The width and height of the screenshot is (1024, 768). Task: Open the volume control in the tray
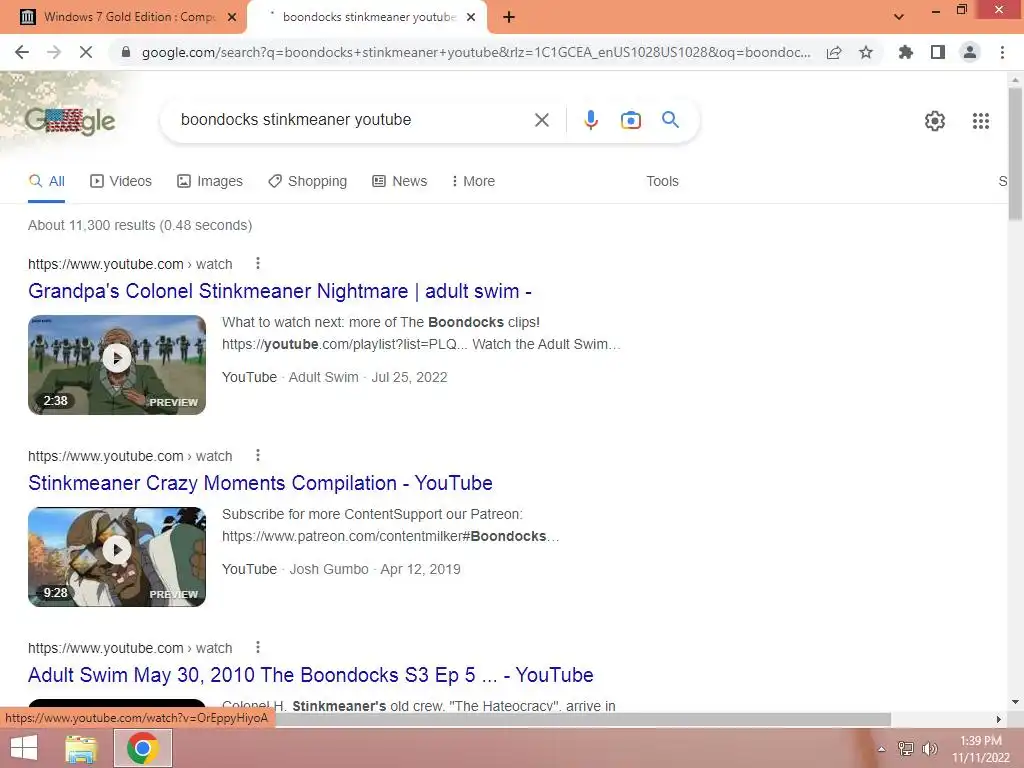point(929,749)
